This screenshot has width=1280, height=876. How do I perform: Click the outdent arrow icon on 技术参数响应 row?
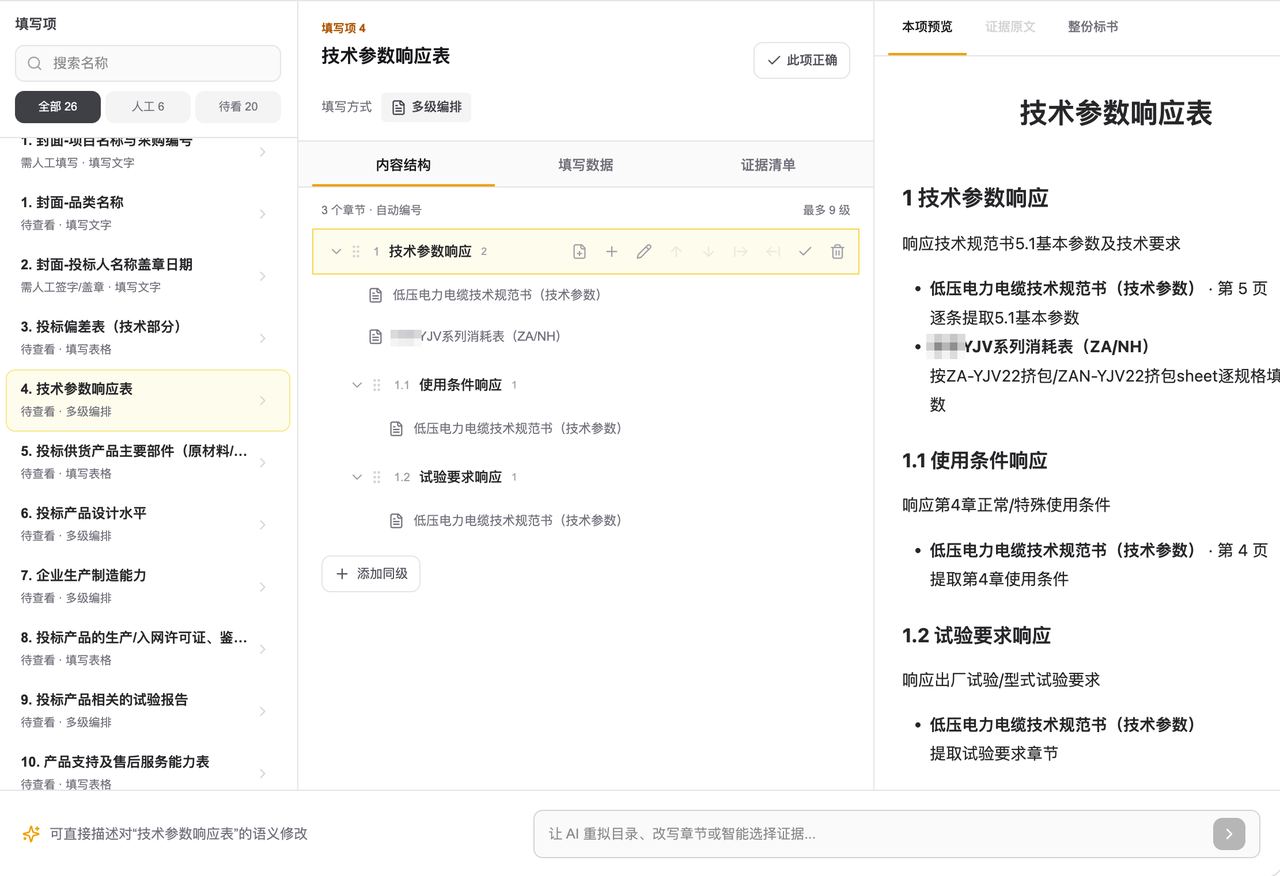coord(773,252)
